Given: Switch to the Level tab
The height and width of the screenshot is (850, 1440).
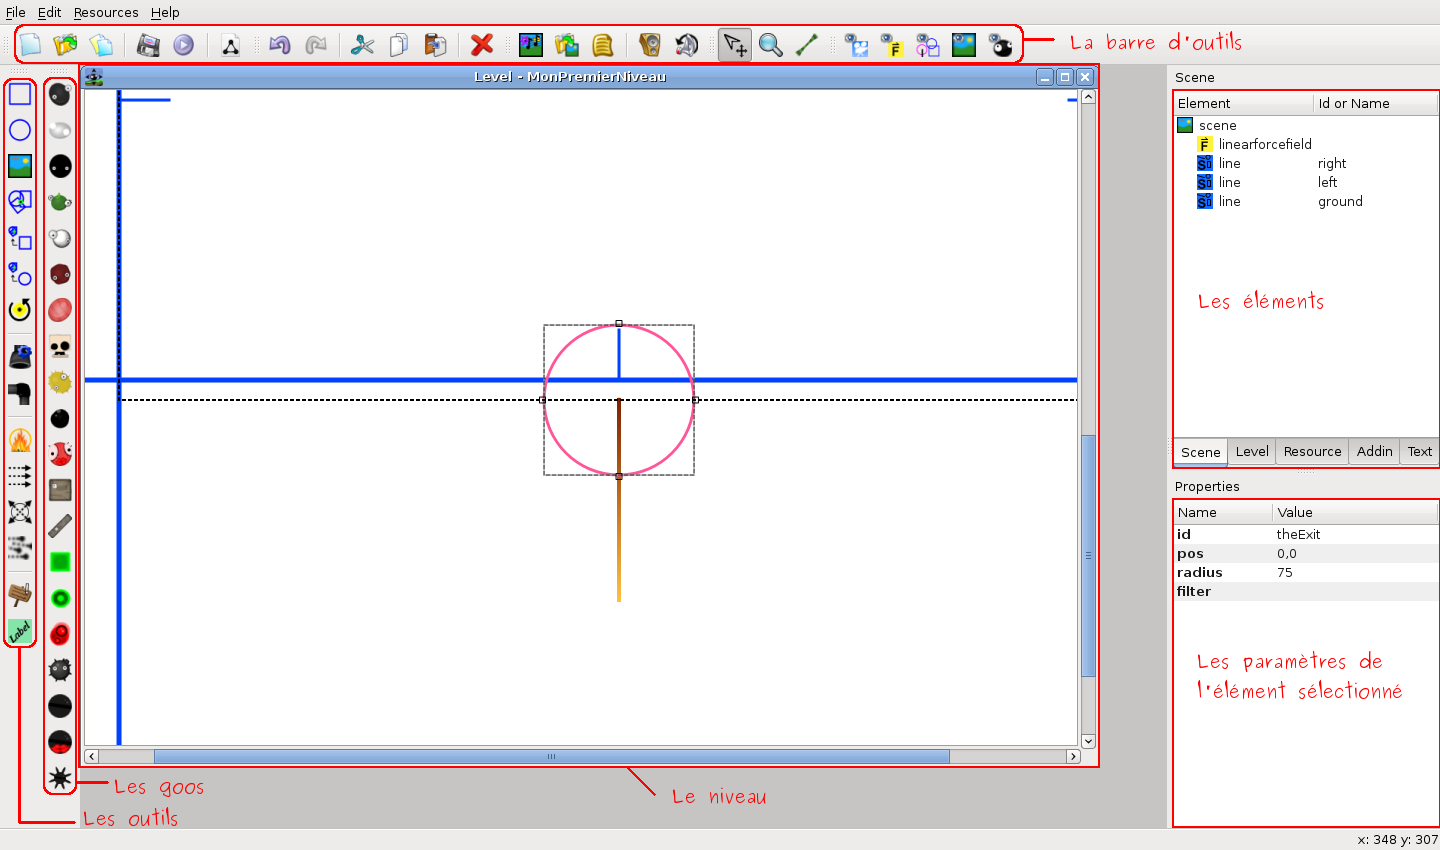Looking at the screenshot, I should click(x=1251, y=452).
